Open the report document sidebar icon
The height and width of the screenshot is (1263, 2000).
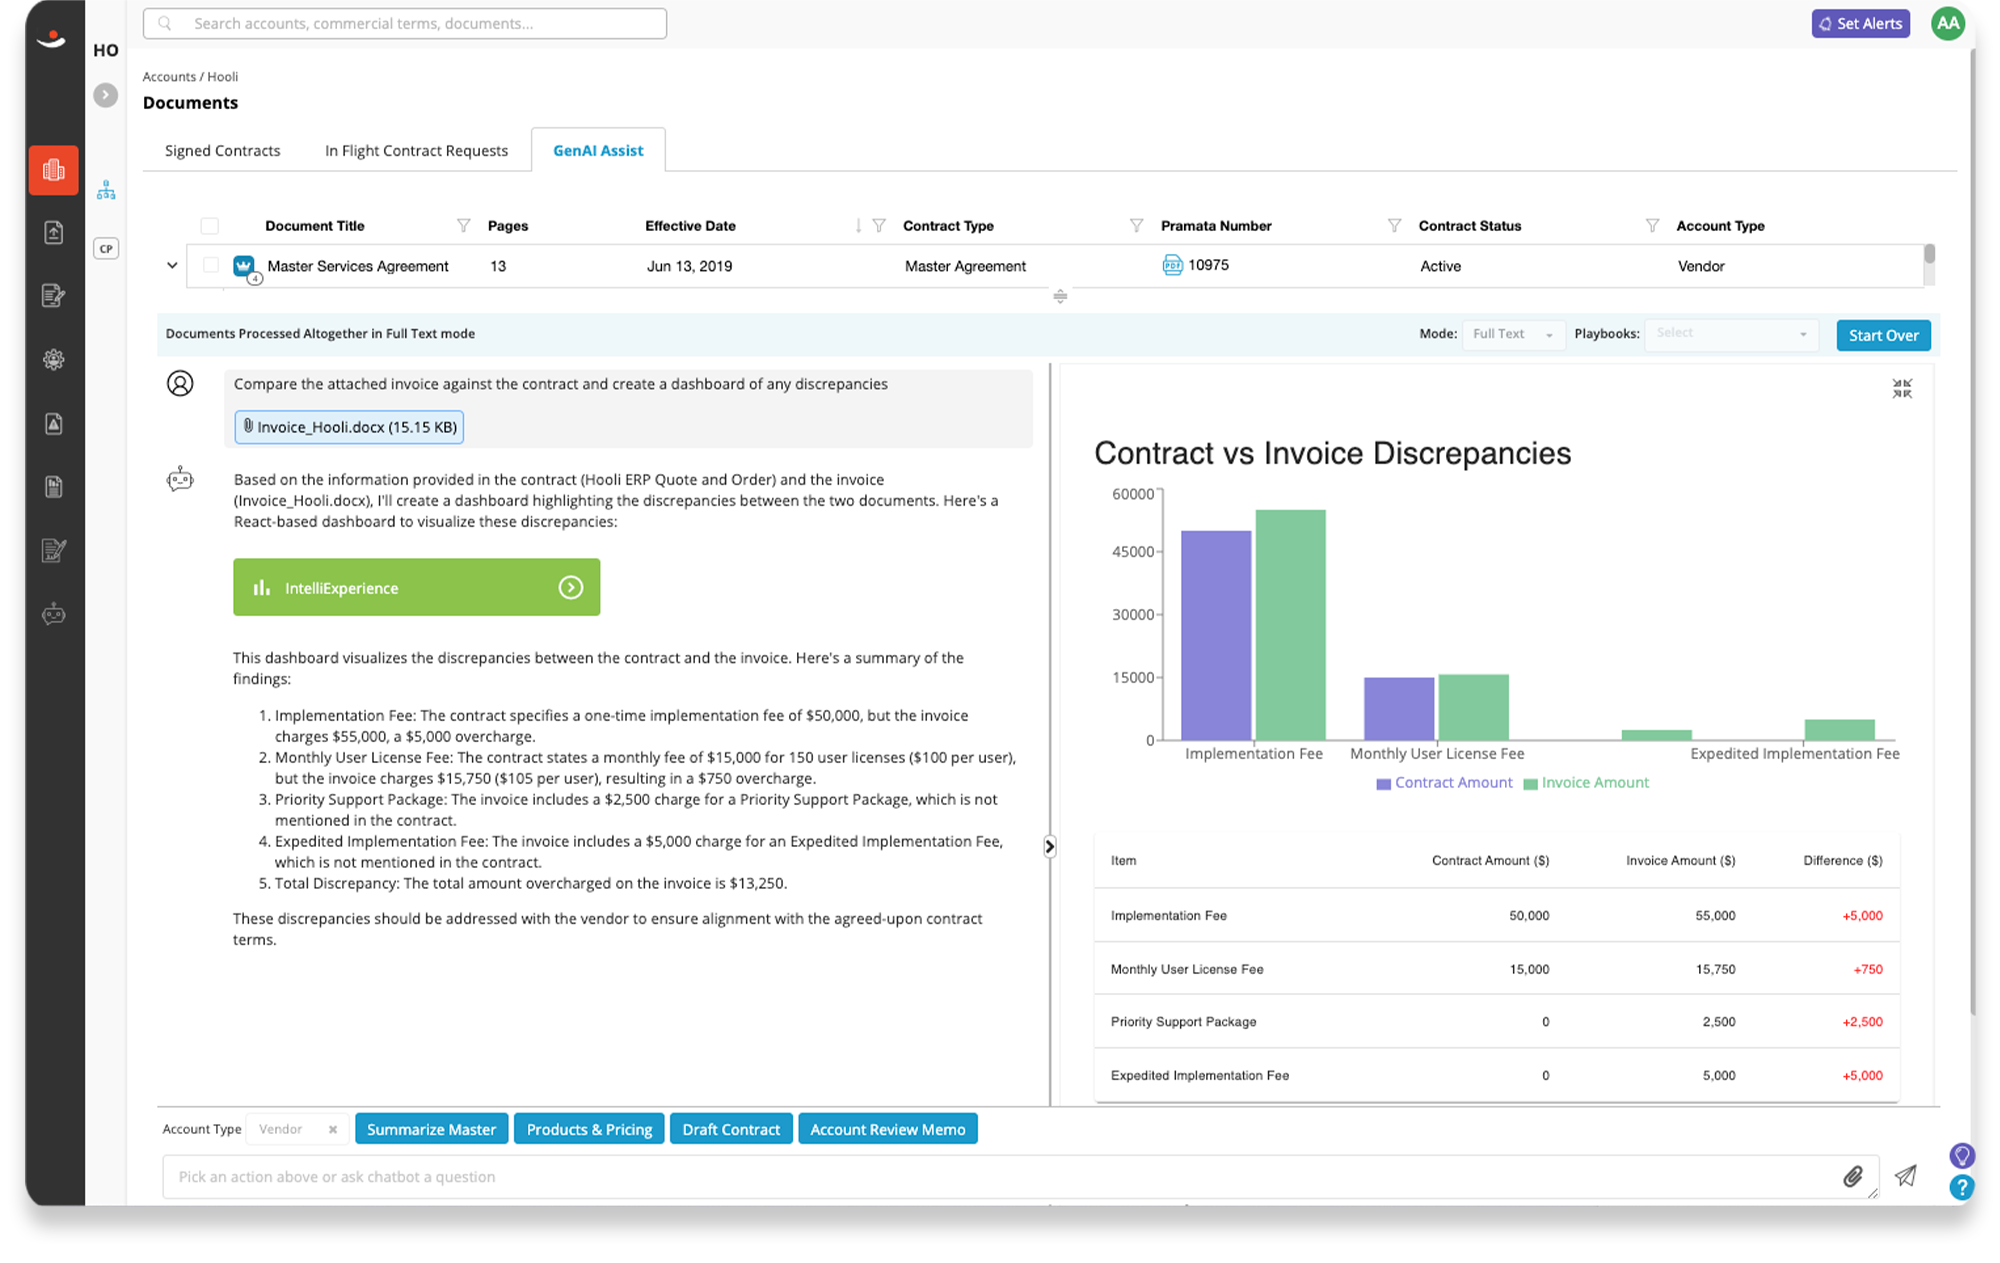(54, 486)
